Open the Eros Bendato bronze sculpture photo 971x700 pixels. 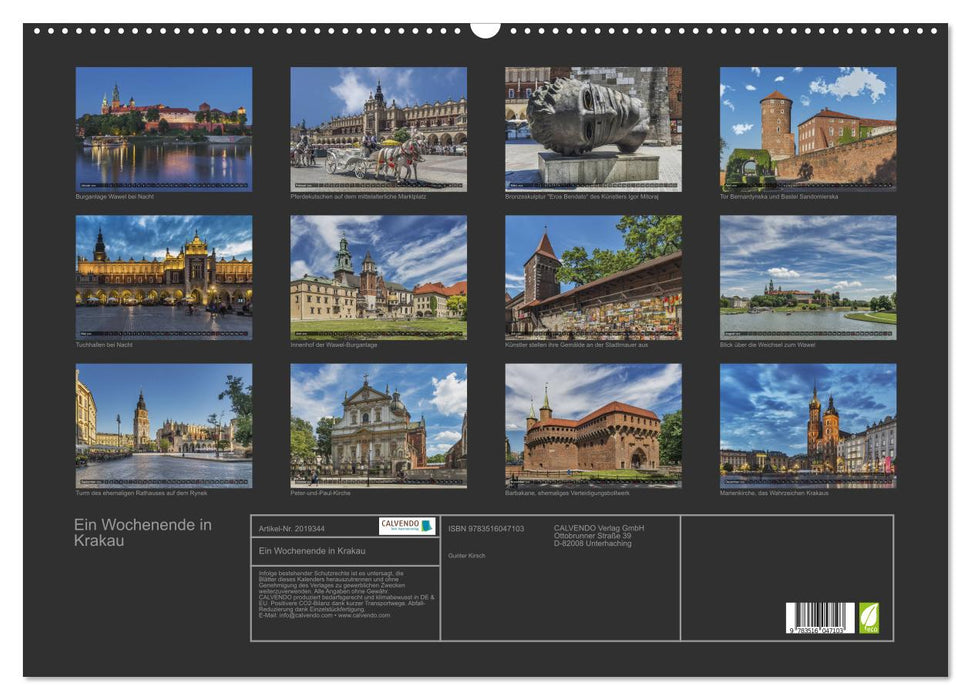593,128
